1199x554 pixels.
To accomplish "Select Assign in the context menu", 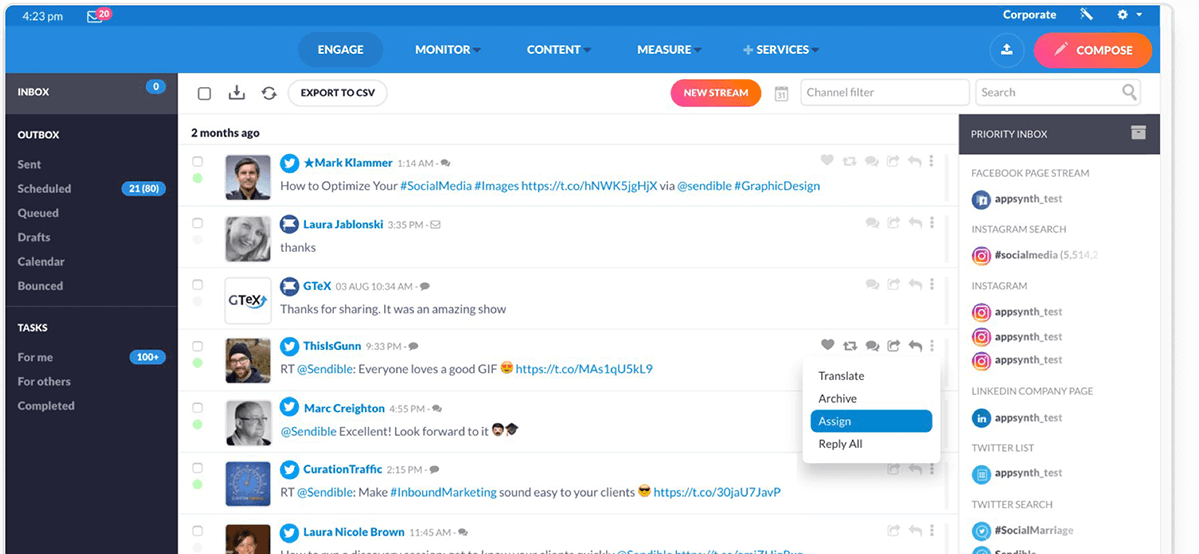I will (x=871, y=421).
